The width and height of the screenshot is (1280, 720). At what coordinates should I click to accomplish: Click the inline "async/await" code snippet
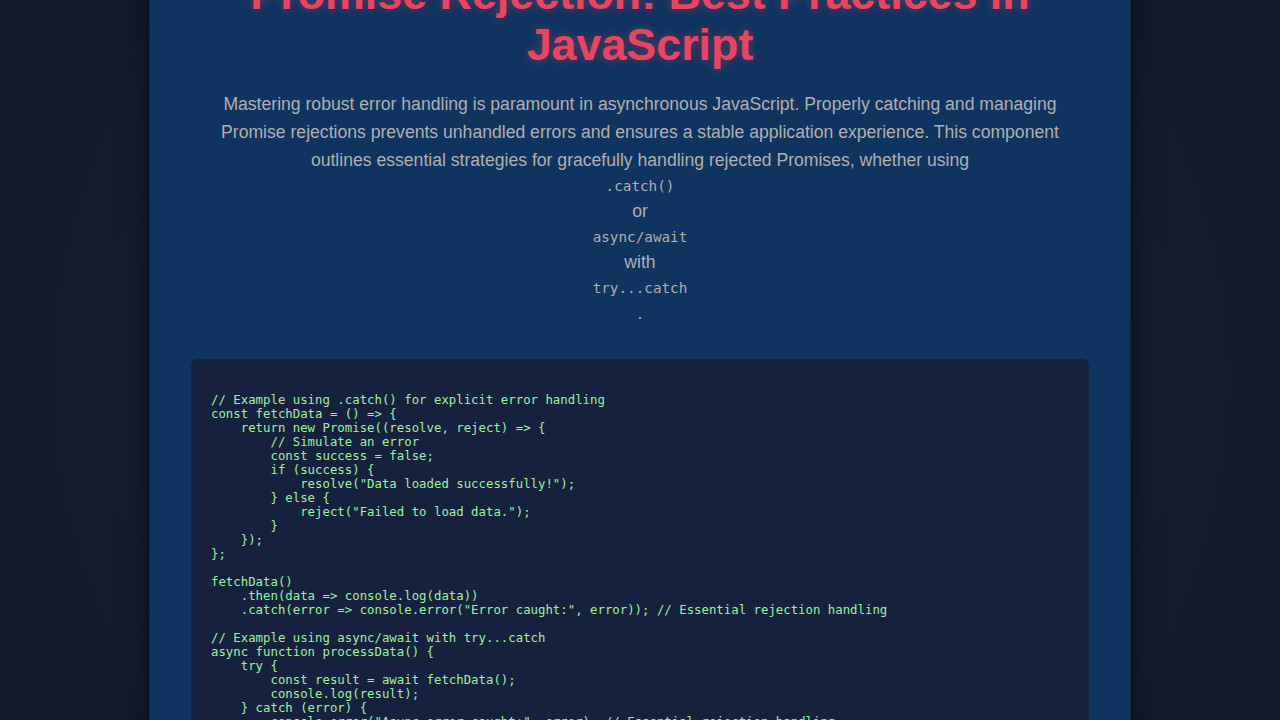tap(639, 237)
